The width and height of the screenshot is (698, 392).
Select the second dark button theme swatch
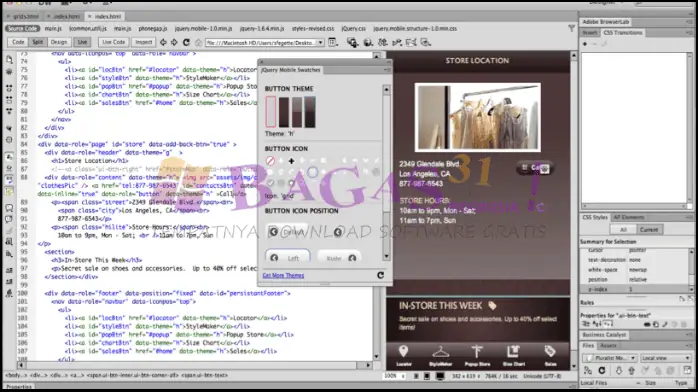[284, 112]
